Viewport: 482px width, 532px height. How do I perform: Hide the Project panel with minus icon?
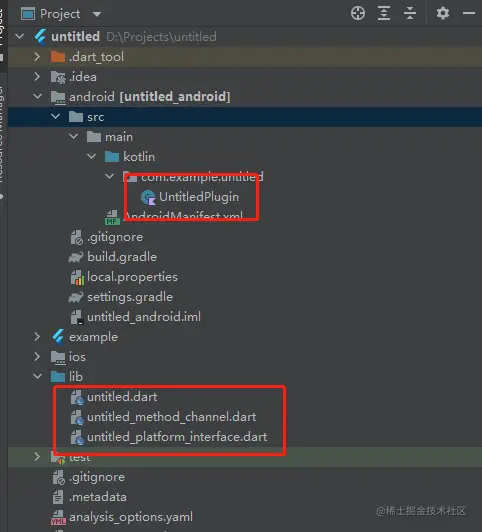click(x=469, y=14)
